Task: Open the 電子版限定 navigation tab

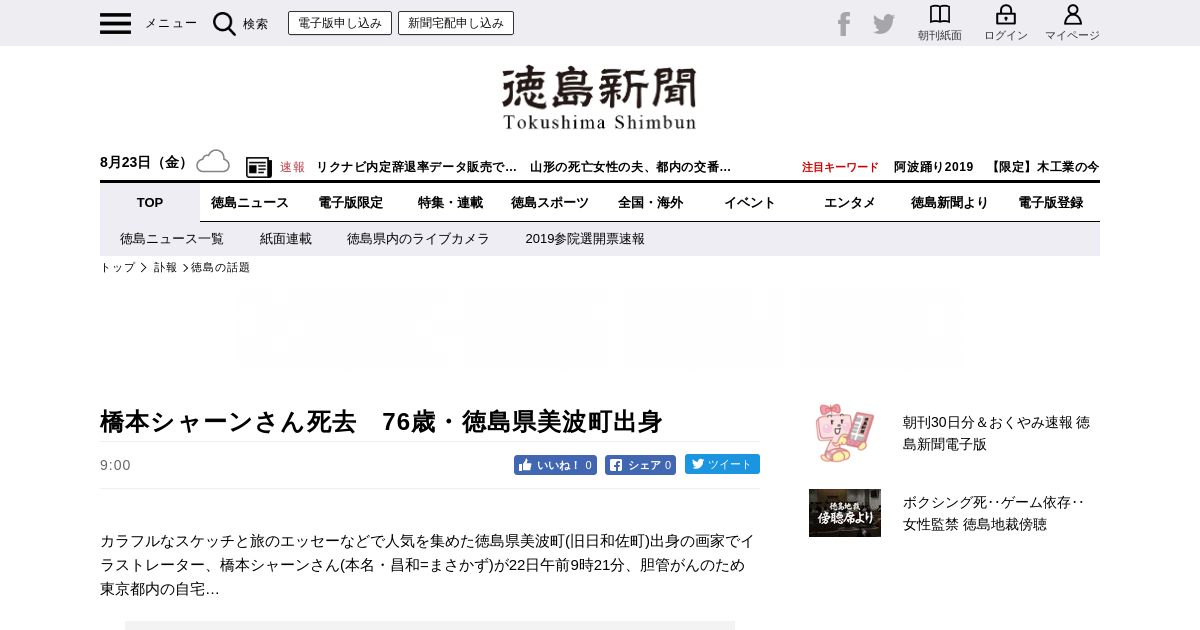Action: [350, 202]
